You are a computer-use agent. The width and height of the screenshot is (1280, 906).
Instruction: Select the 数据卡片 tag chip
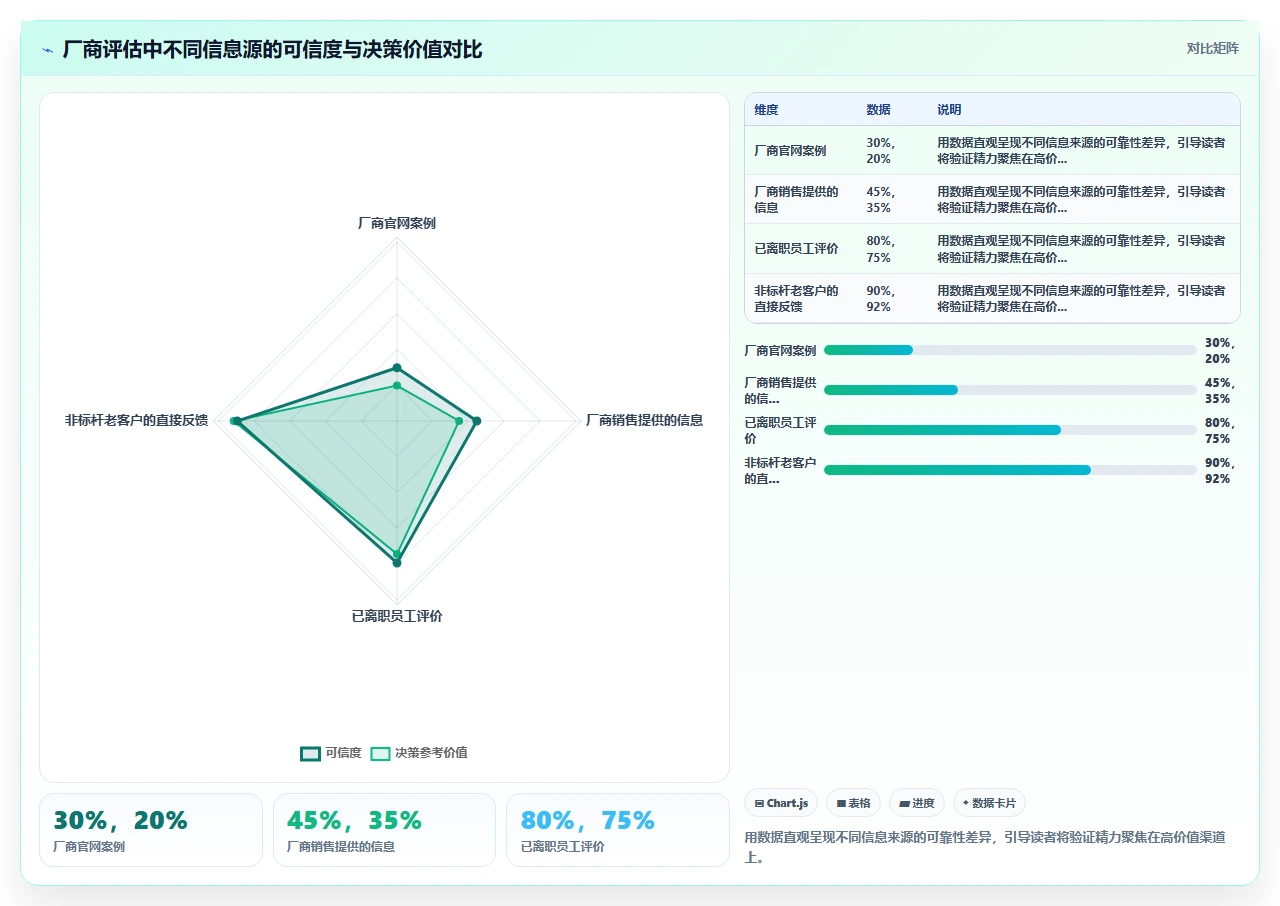tap(989, 803)
